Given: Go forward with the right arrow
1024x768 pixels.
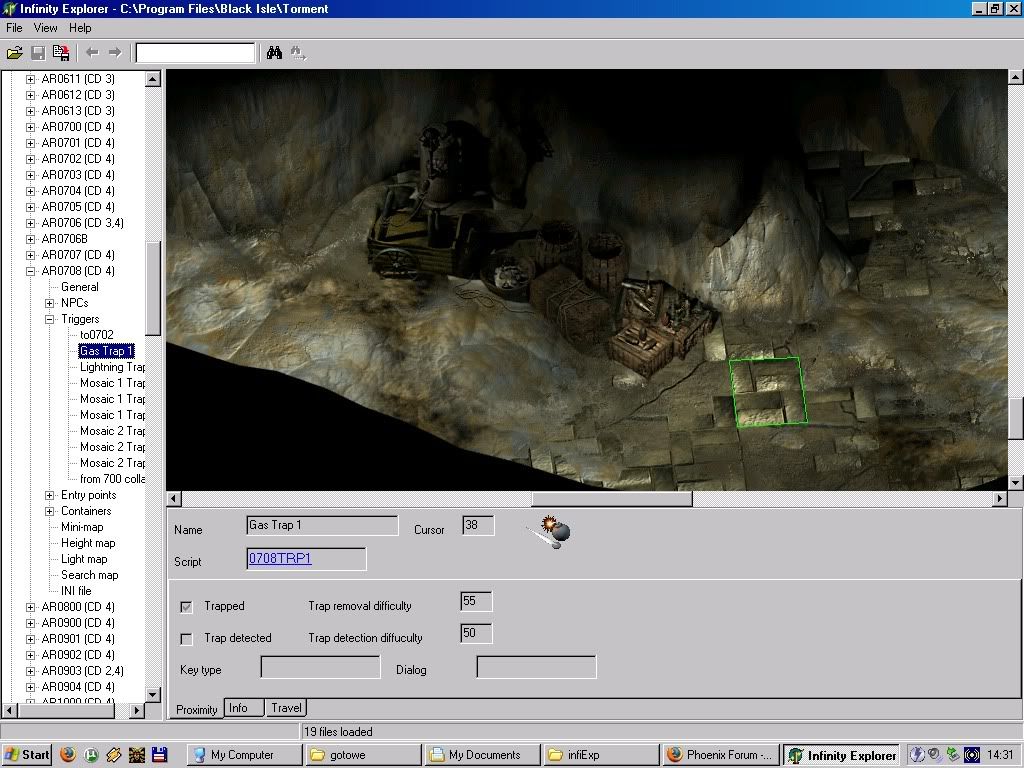Looking at the screenshot, I should [115, 52].
